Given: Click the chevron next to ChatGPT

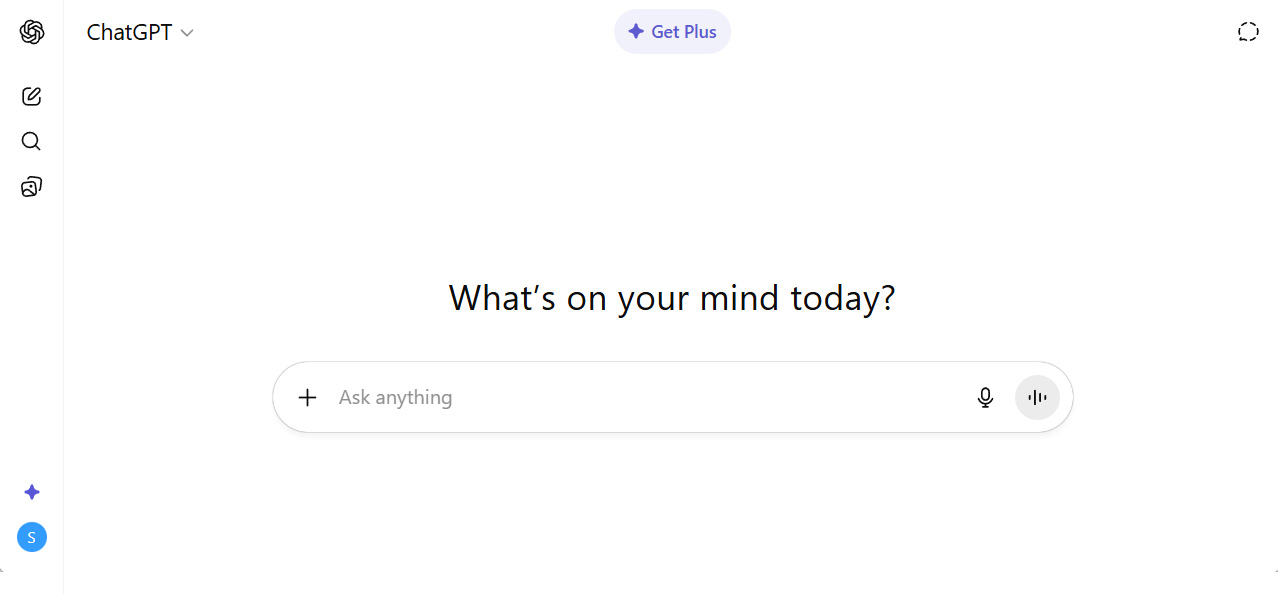Looking at the screenshot, I should pyautogui.click(x=187, y=33).
